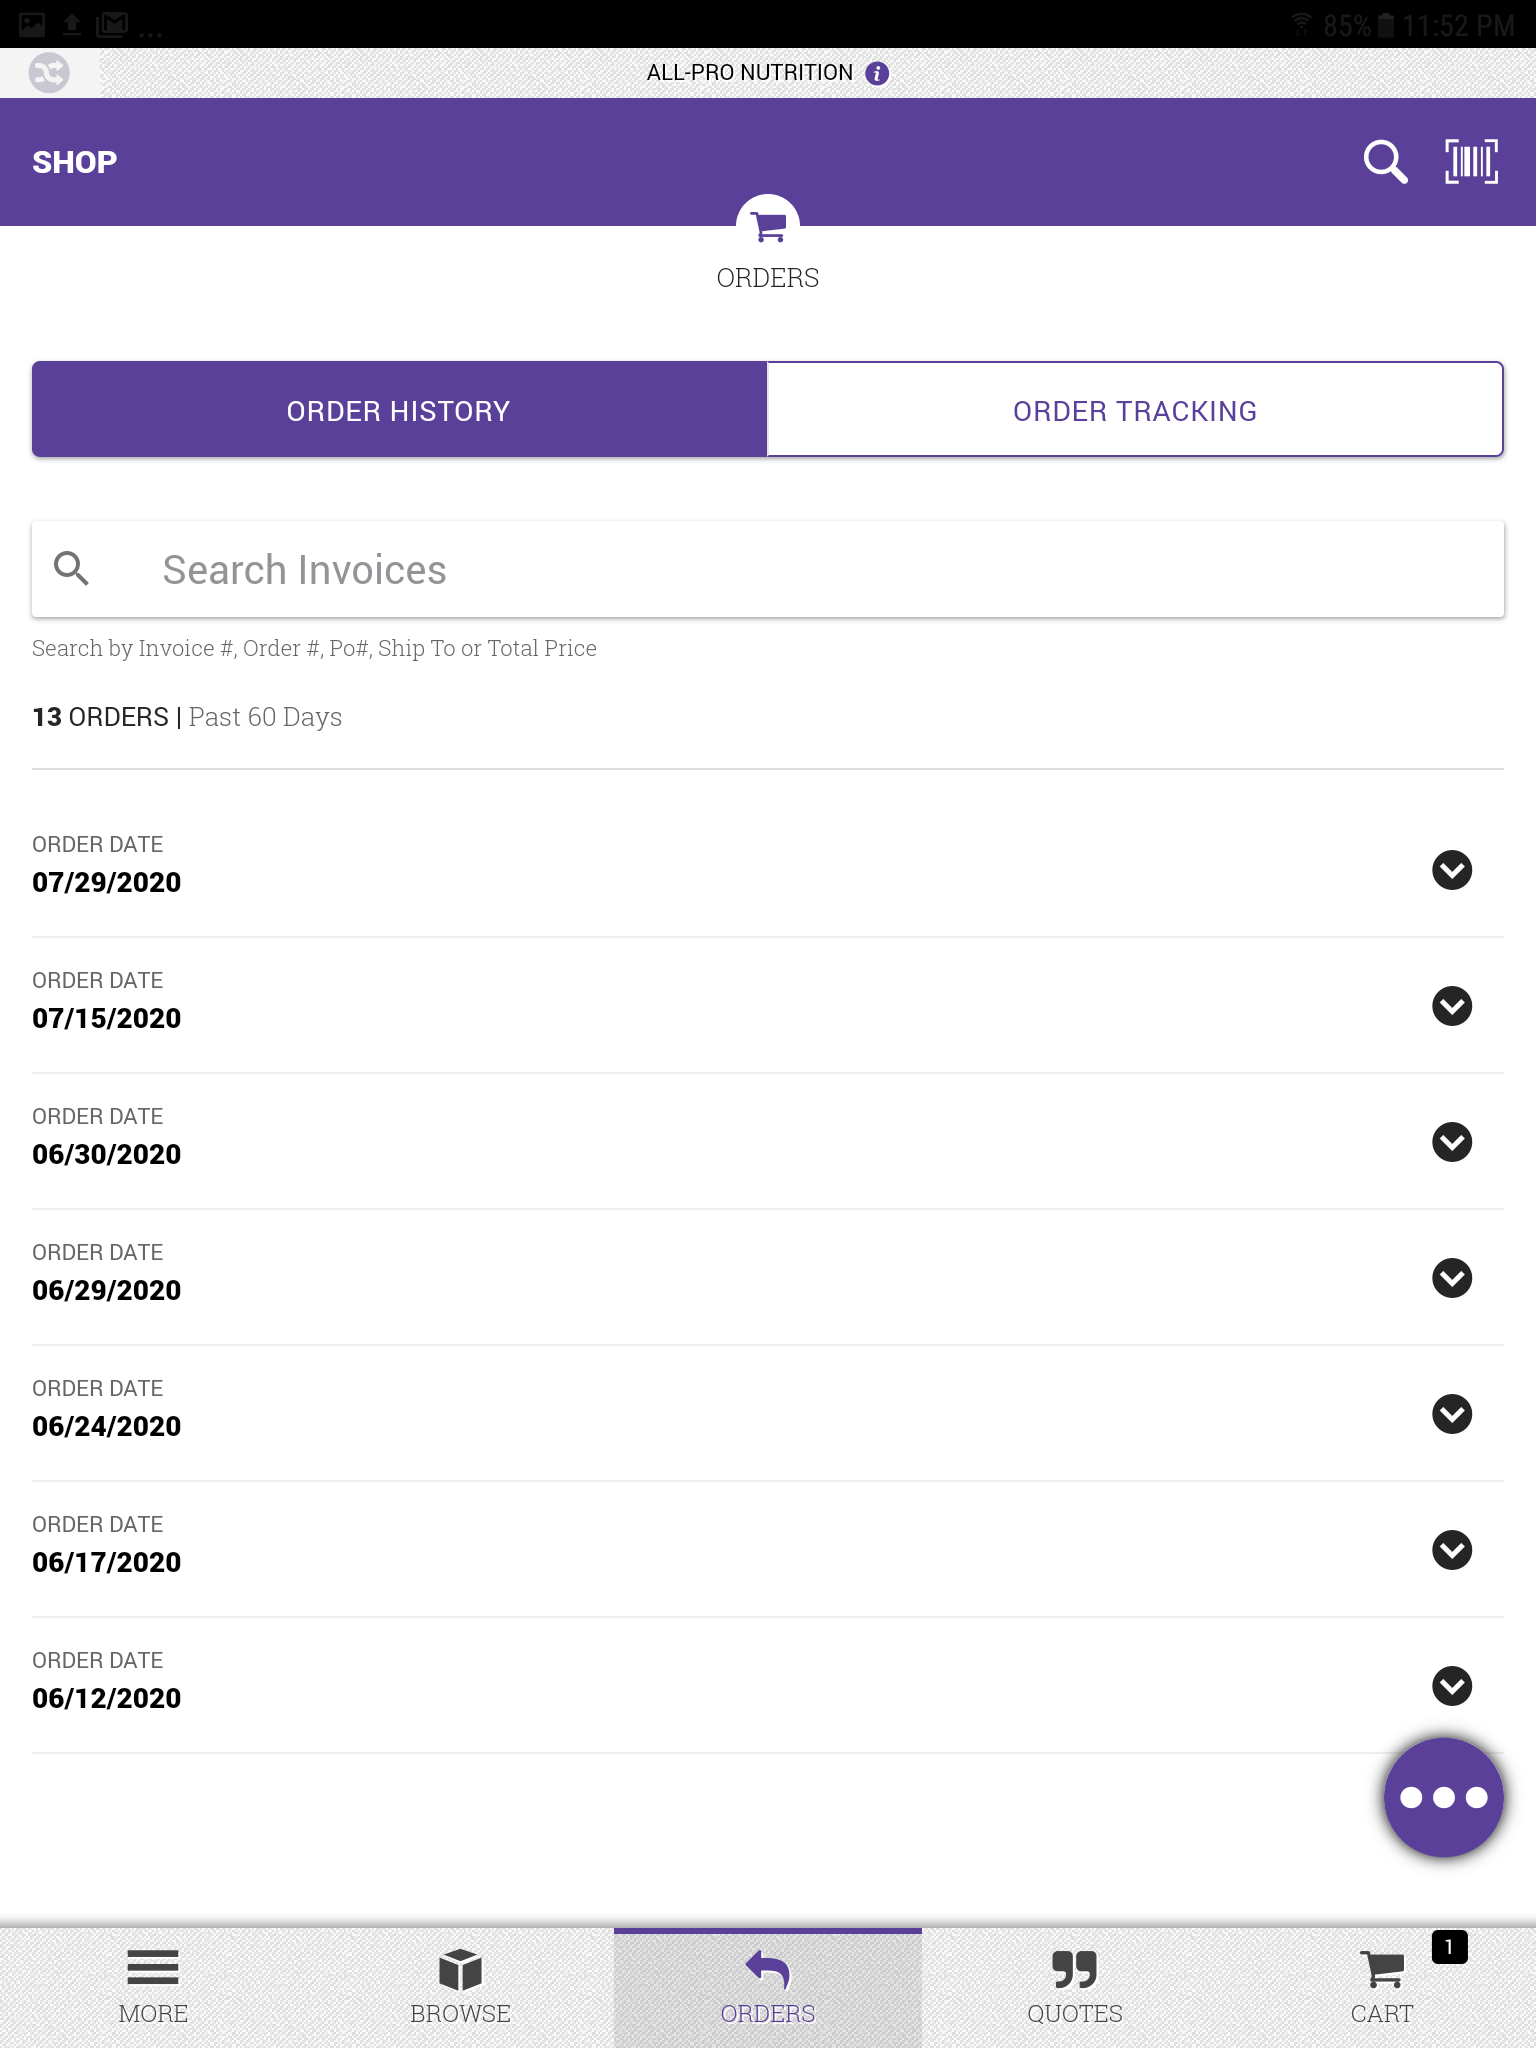Tap the 06/12/2020 order date text
1536x2048 pixels.
(107, 1698)
